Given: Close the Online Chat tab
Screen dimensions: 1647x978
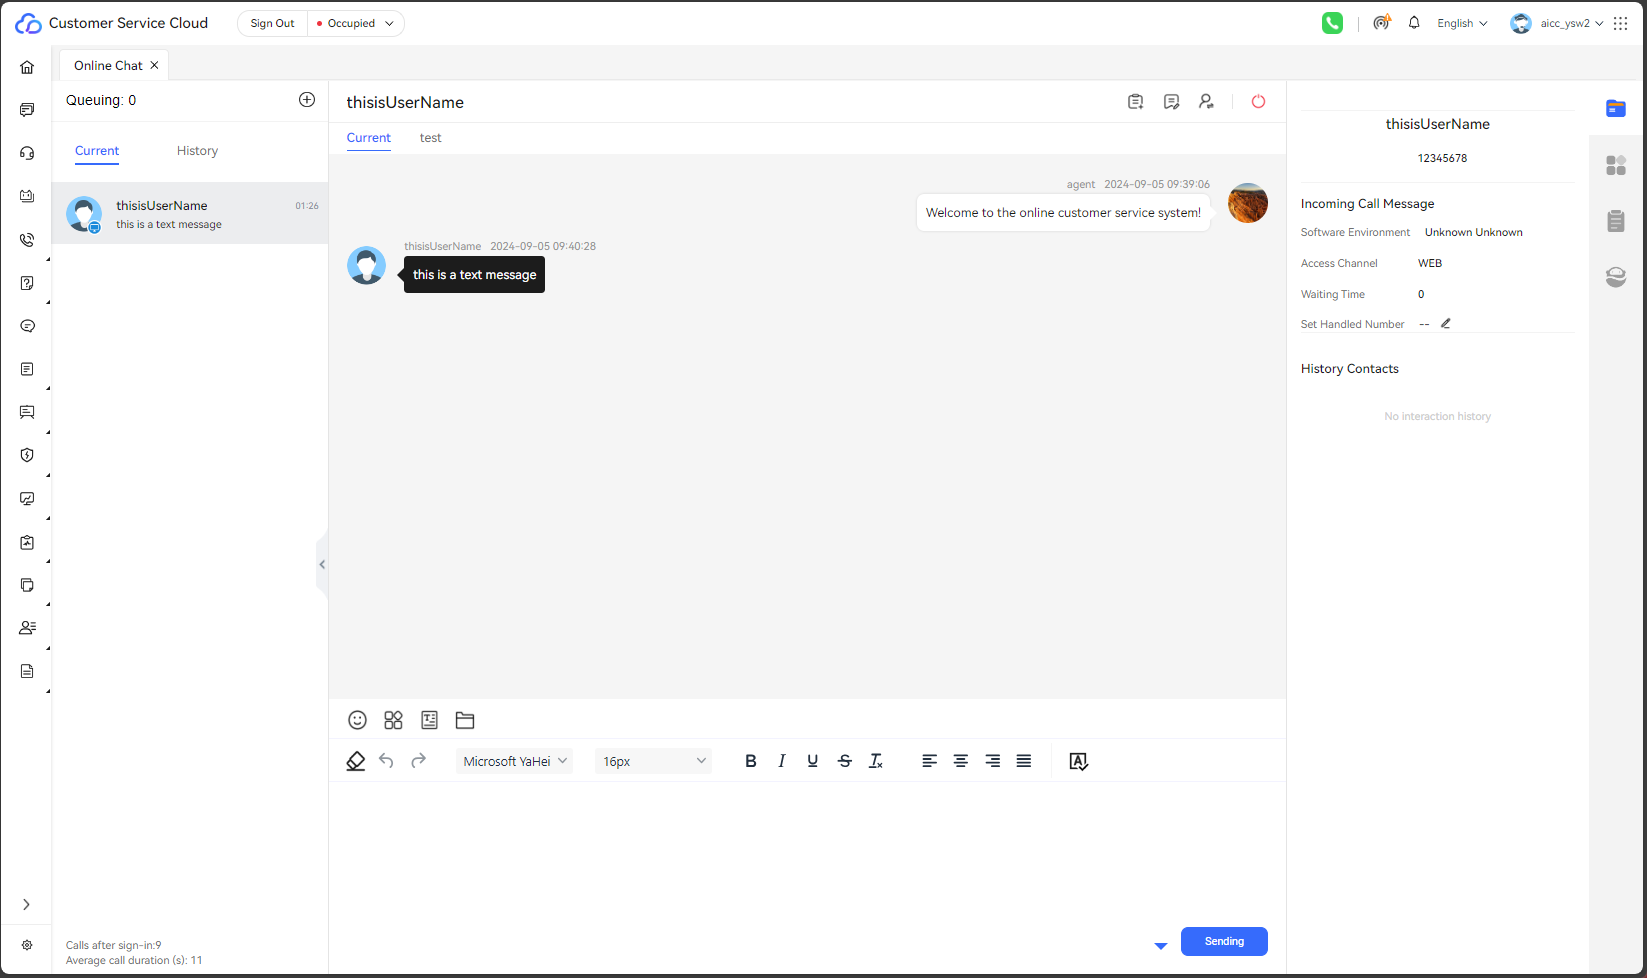Looking at the screenshot, I should pos(154,65).
